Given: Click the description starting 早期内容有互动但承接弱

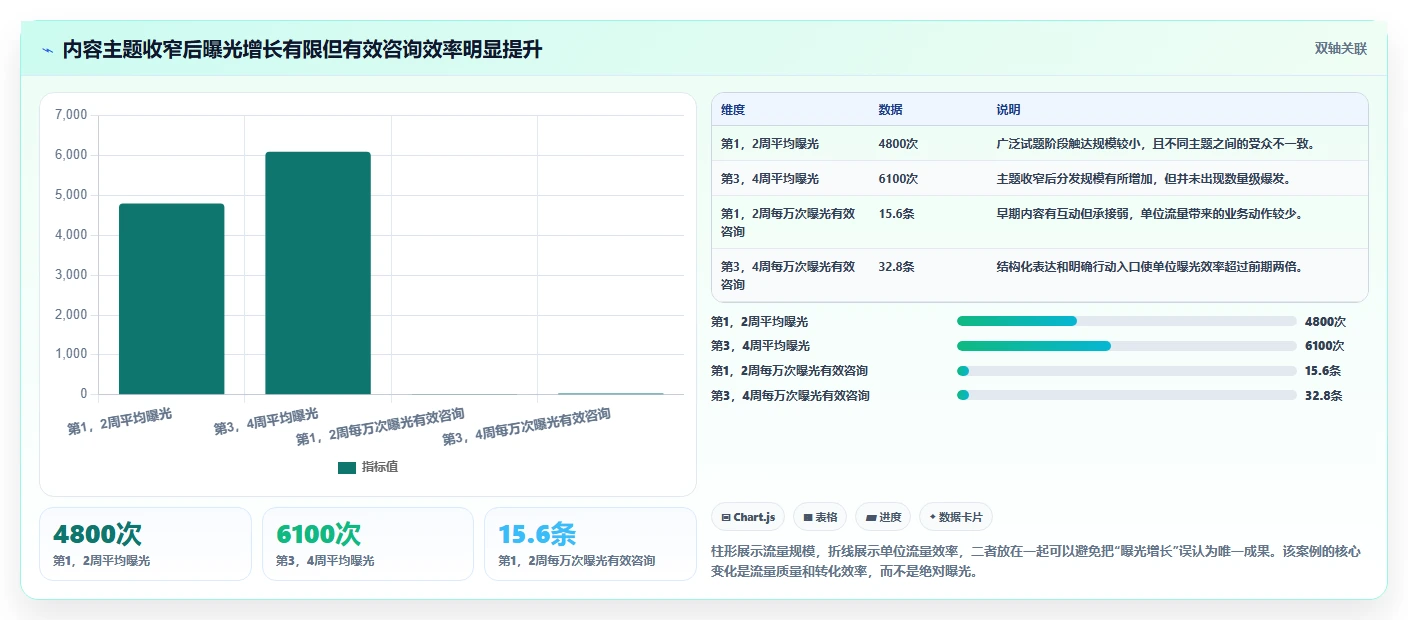Looking at the screenshot, I should [x=1149, y=214].
